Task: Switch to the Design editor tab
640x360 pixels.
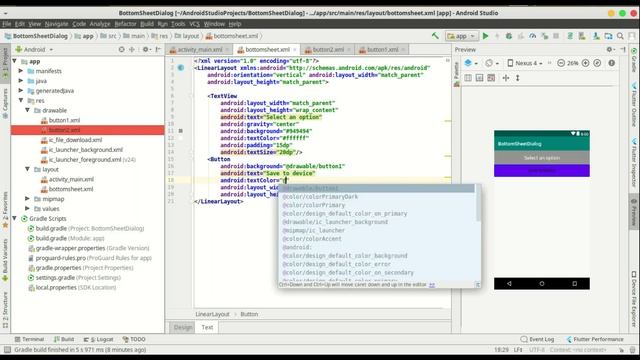Action: point(182,327)
